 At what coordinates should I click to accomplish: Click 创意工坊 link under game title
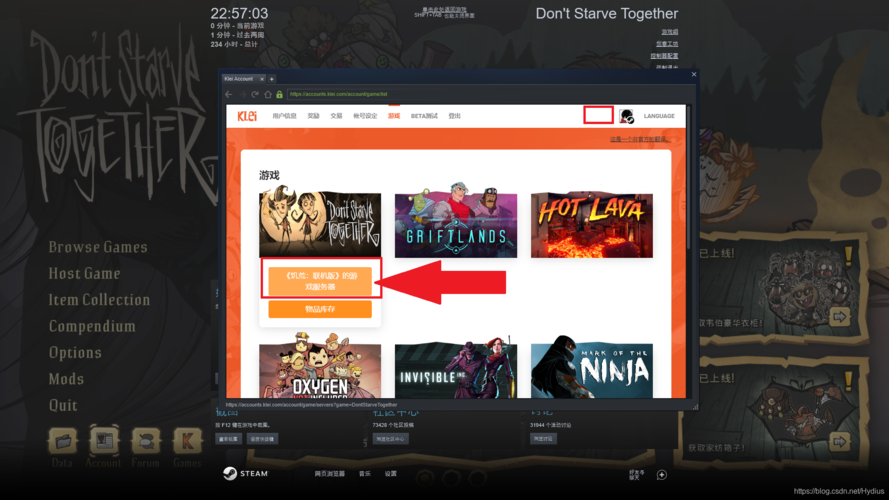(x=667, y=44)
